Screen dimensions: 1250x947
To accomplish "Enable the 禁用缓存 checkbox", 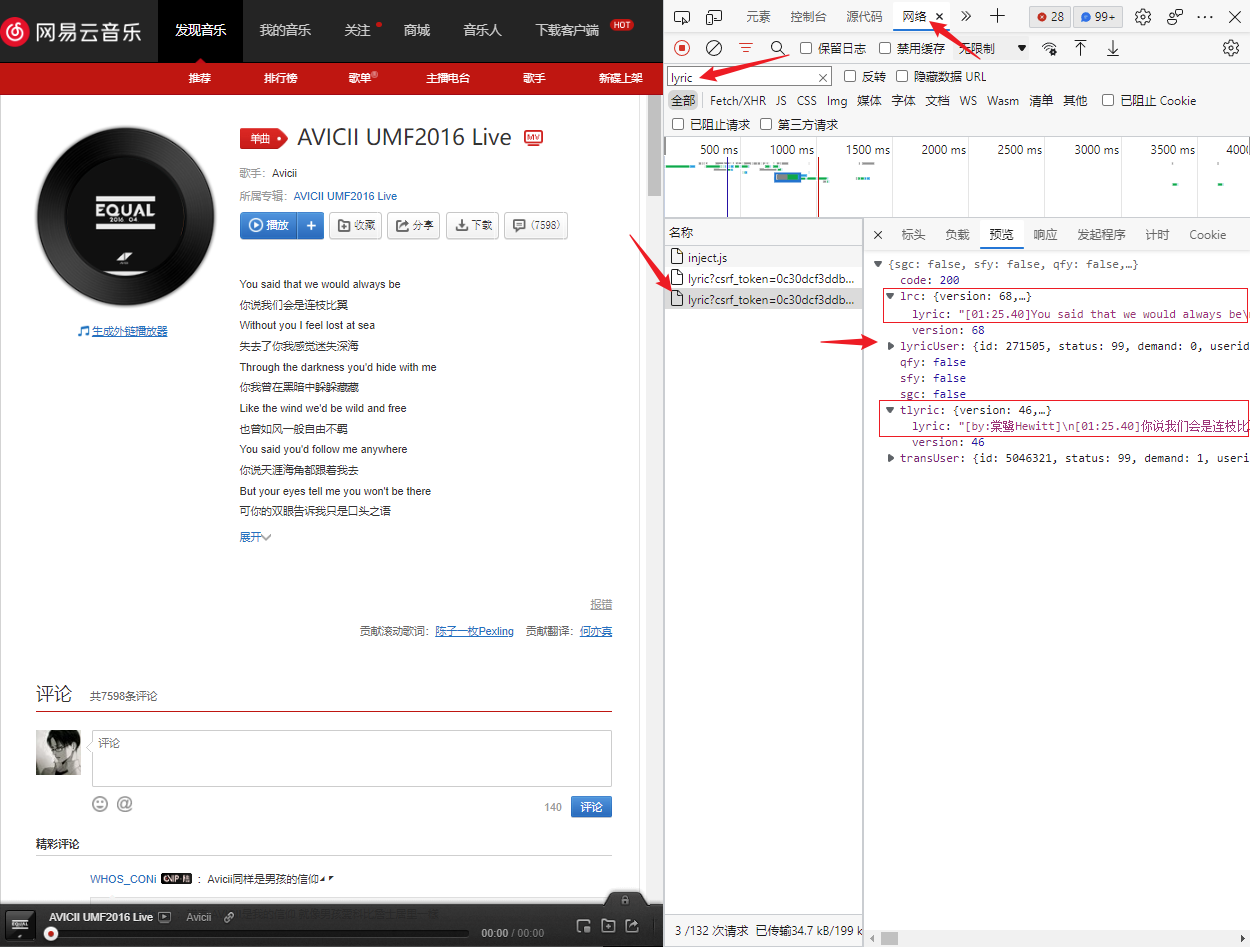I will [885, 48].
